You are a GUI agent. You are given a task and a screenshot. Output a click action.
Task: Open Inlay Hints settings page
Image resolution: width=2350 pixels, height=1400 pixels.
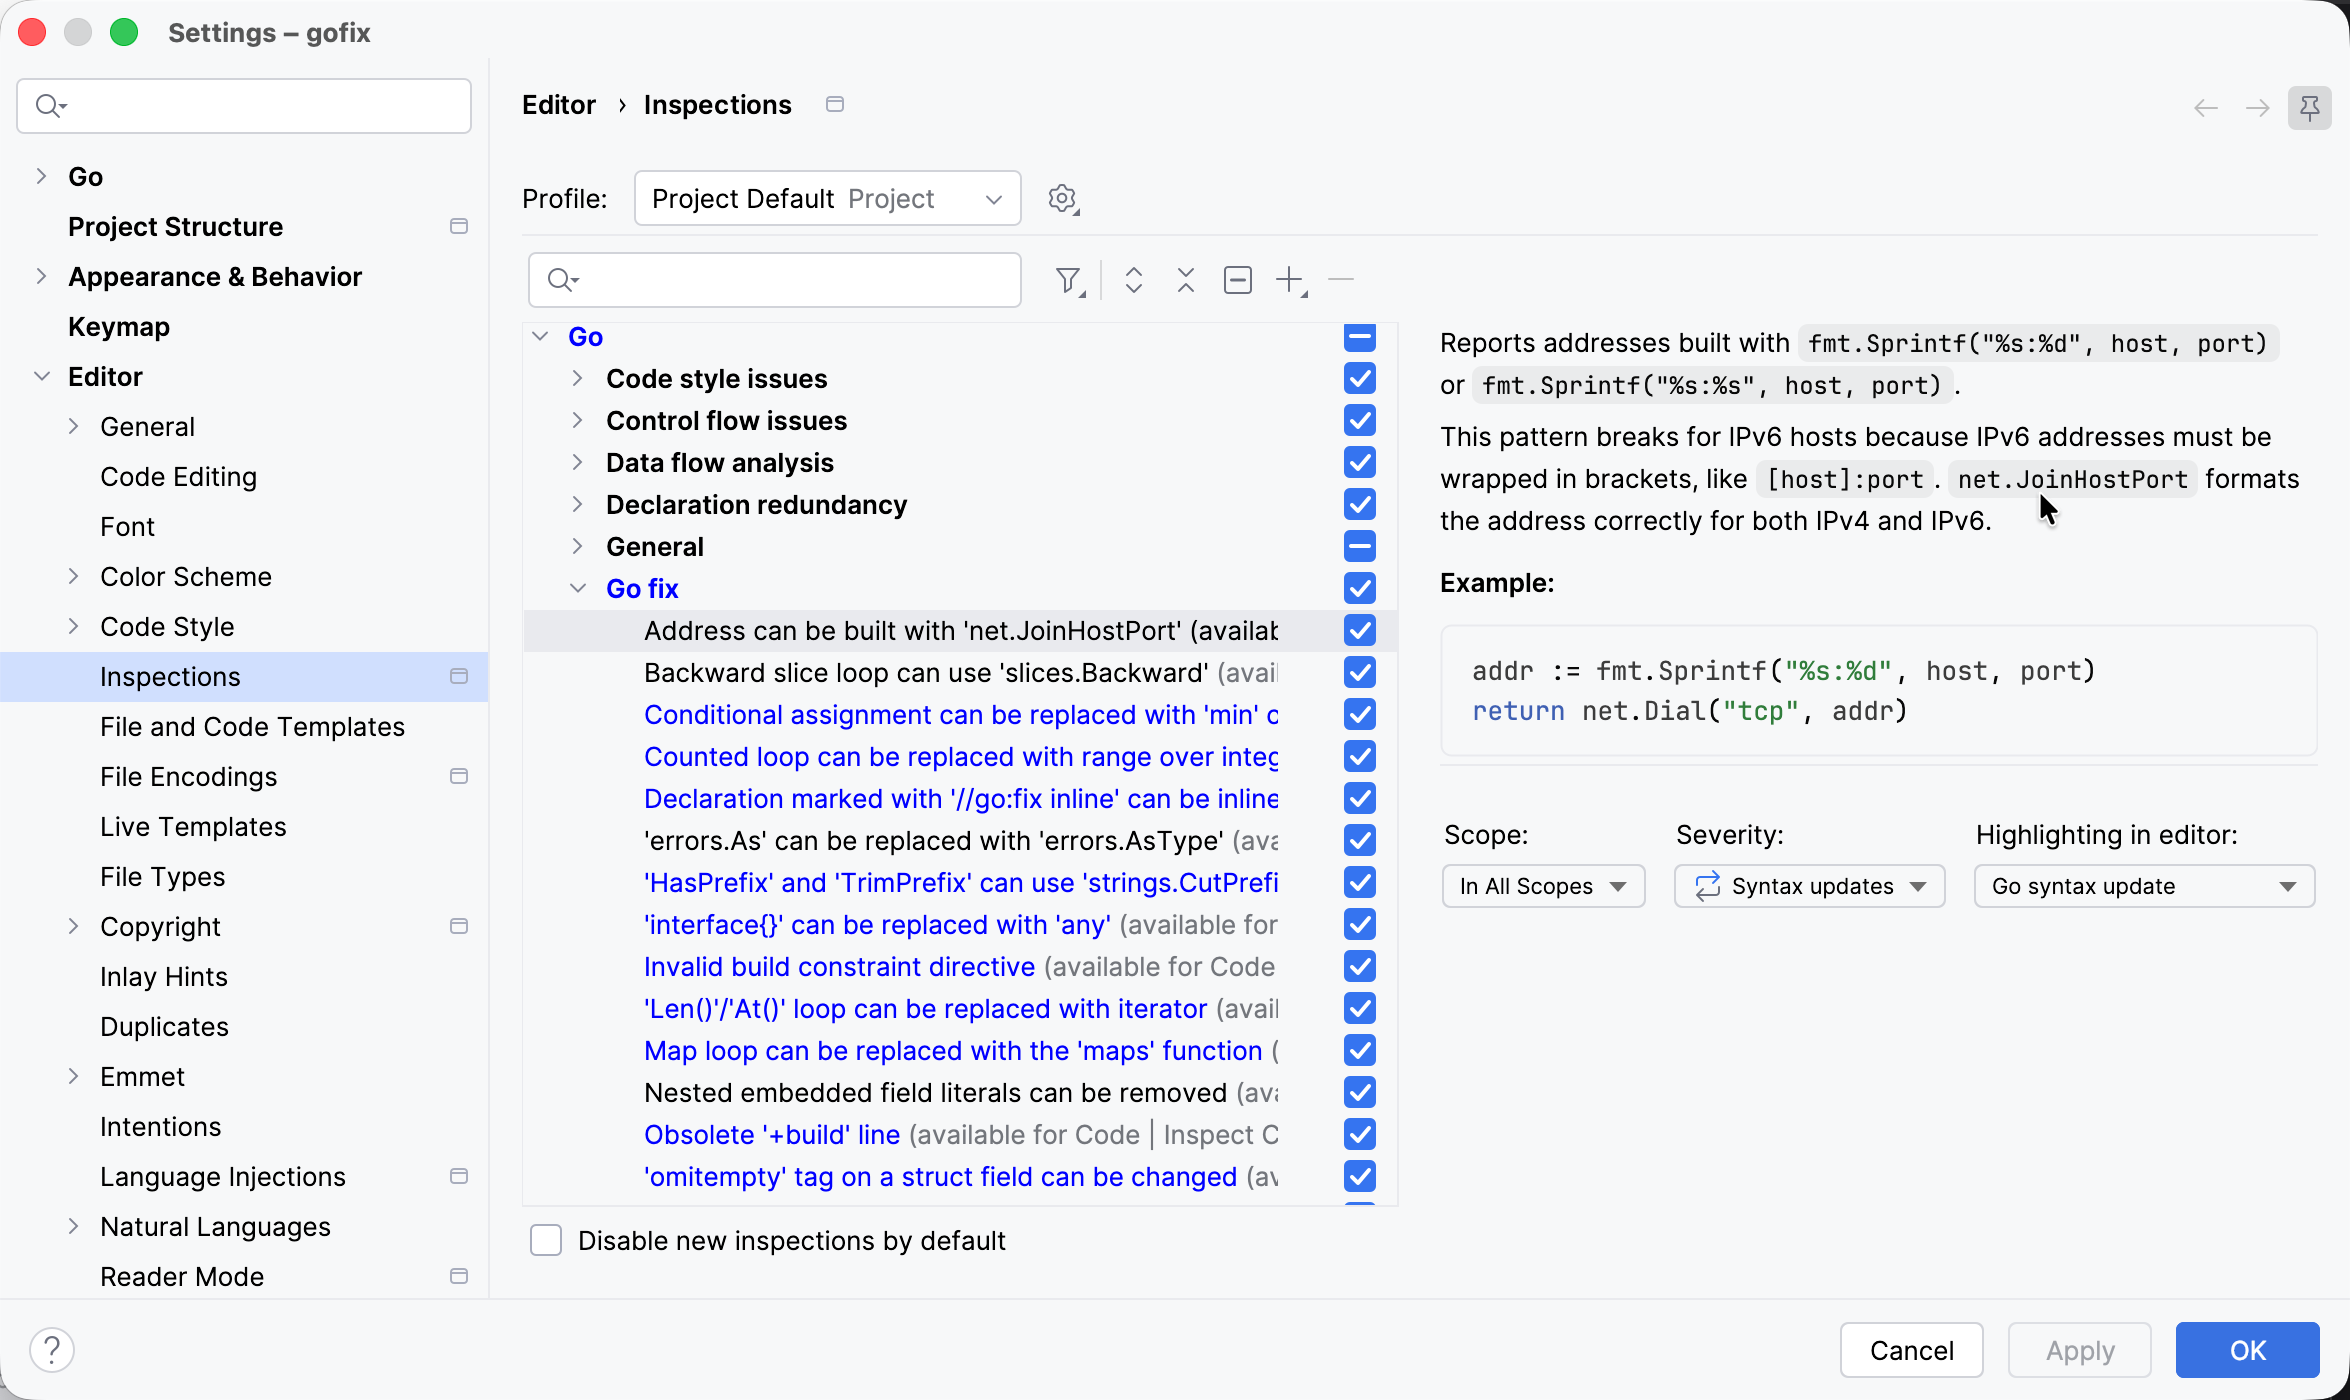point(164,976)
